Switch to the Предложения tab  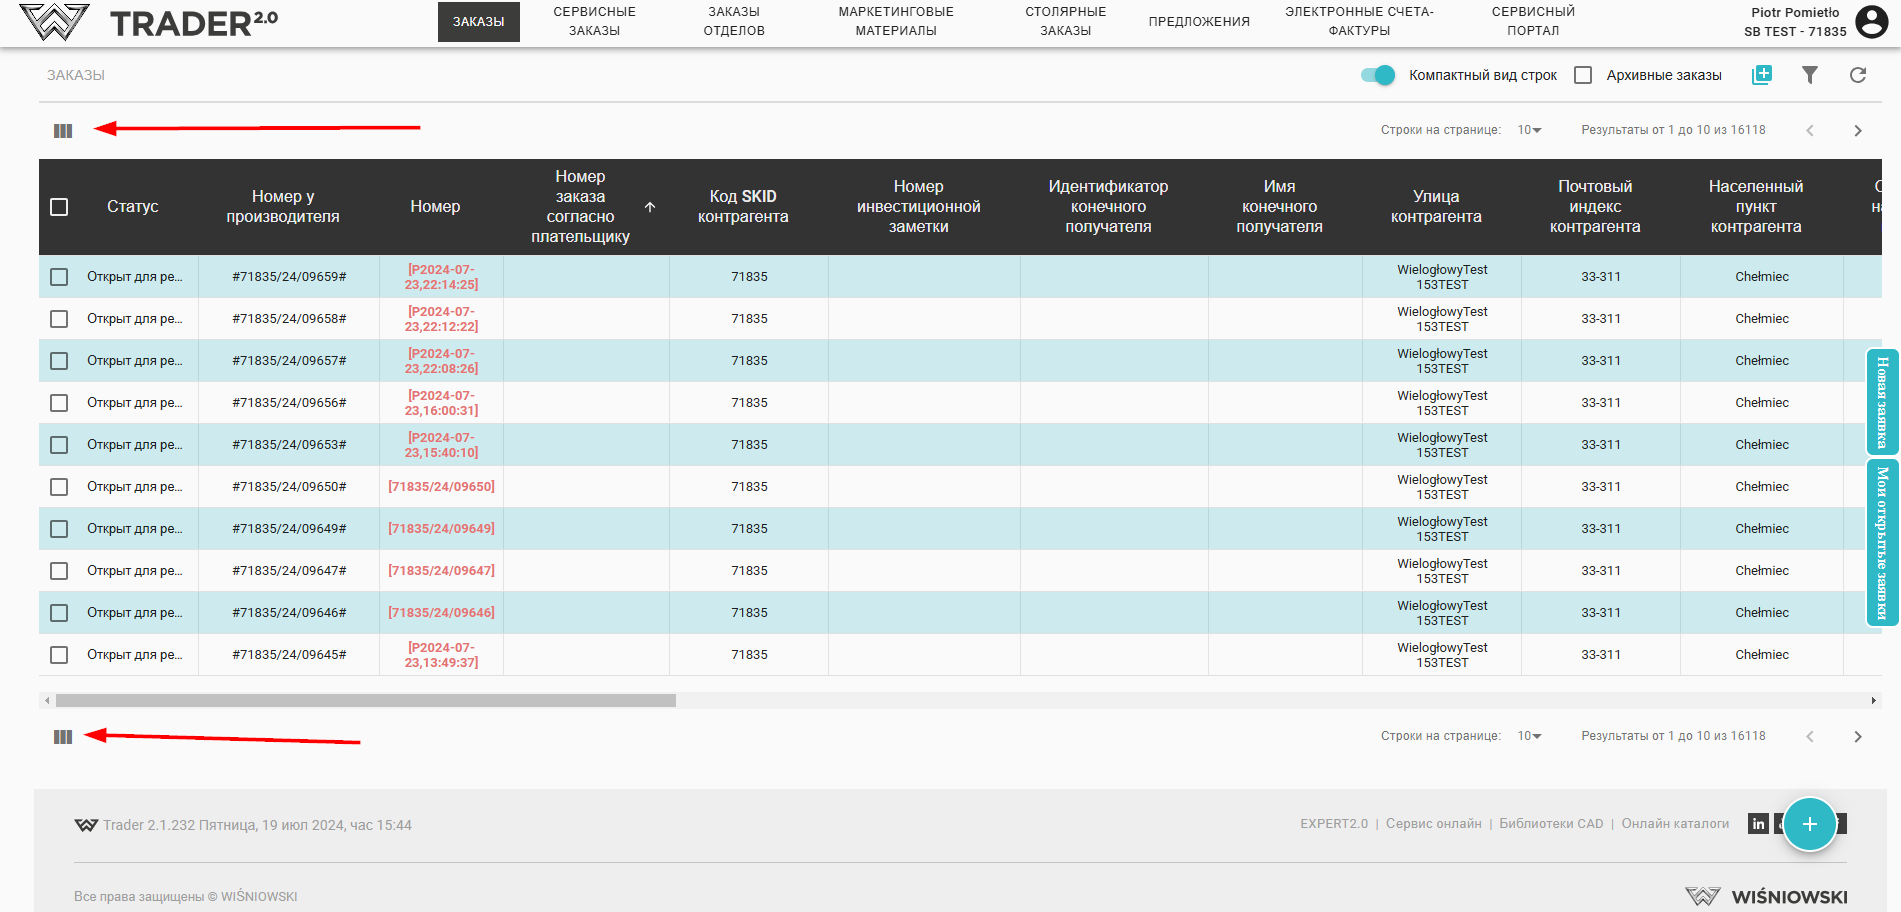point(1199,21)
